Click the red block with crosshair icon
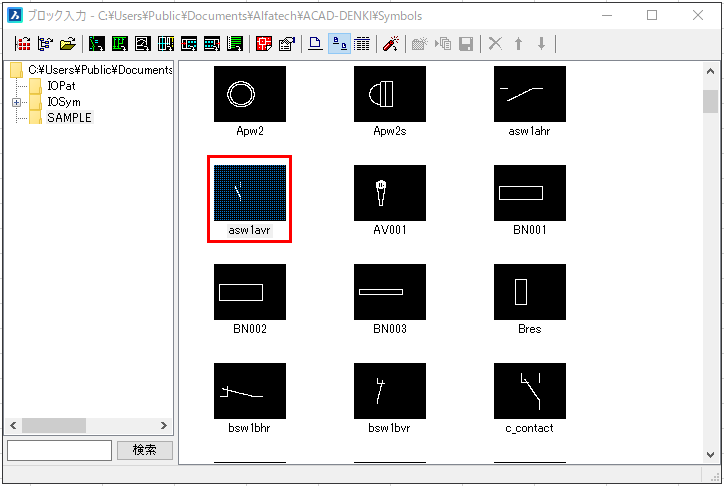 [x=264, y=44]
